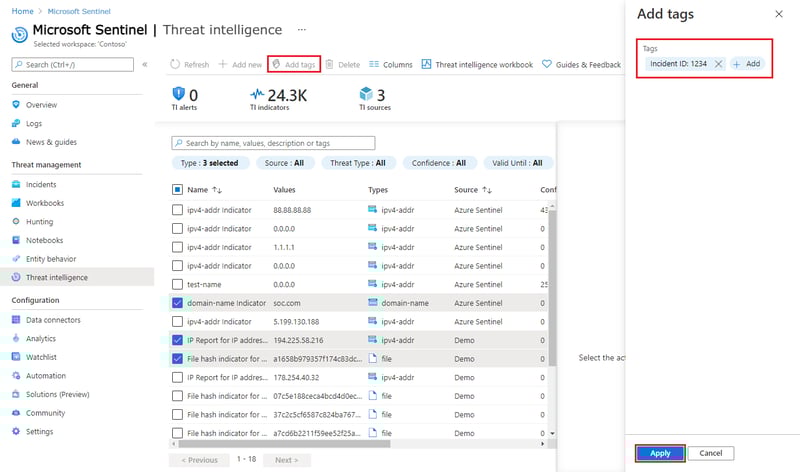Click the sidebar Search (Ctrl+/) field
The image size is (800, 472).
72,64
